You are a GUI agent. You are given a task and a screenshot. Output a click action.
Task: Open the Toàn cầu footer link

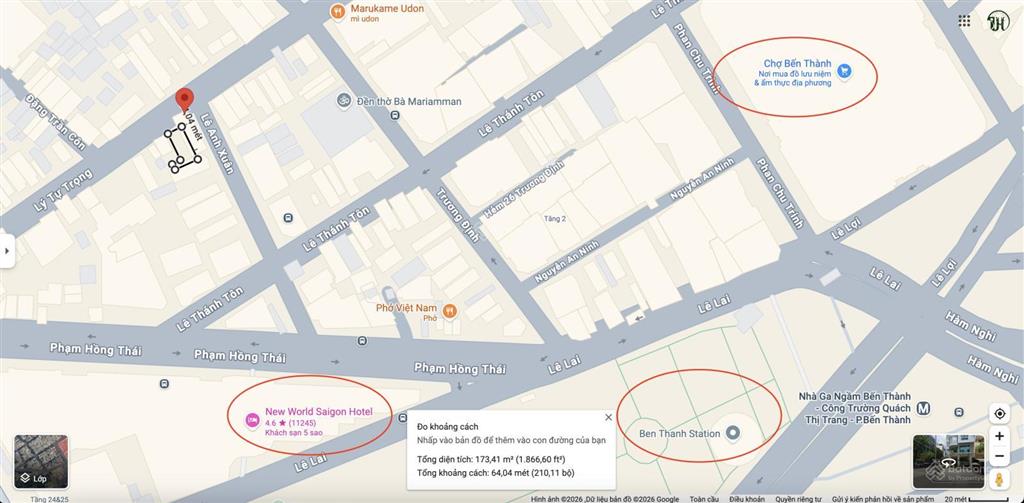point(704,498)
